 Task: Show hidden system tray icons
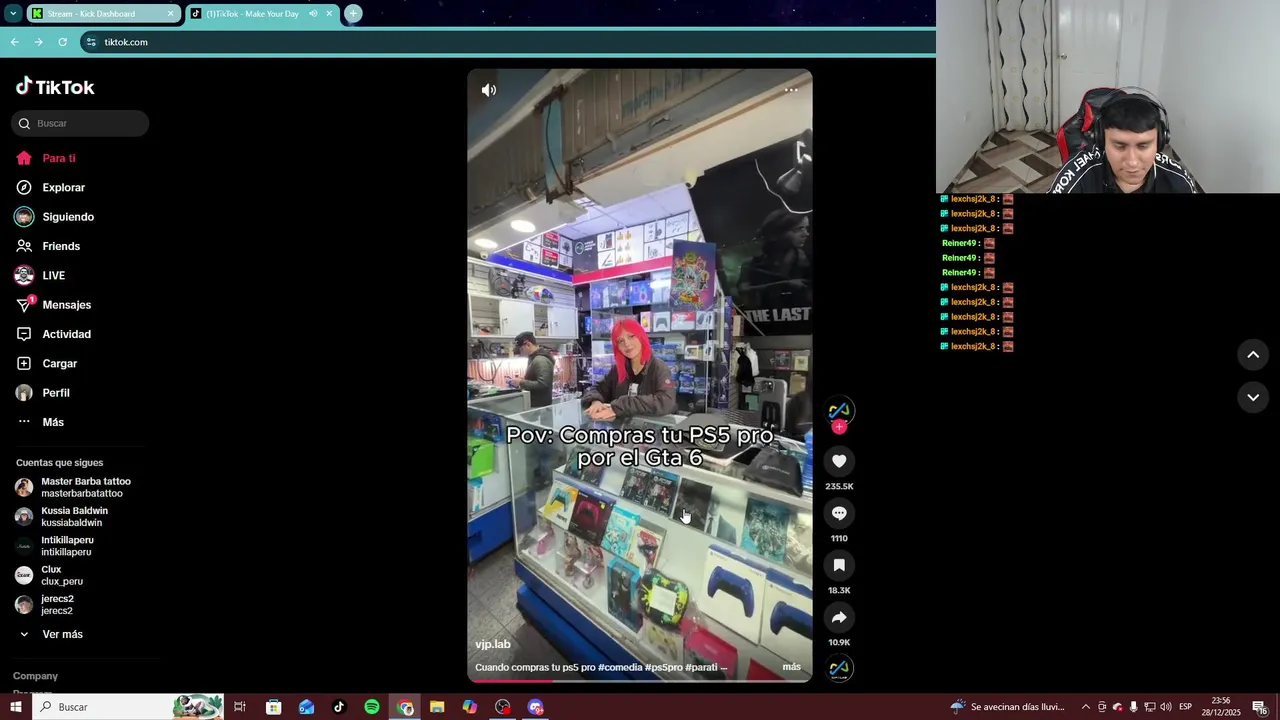[1086, 707]
